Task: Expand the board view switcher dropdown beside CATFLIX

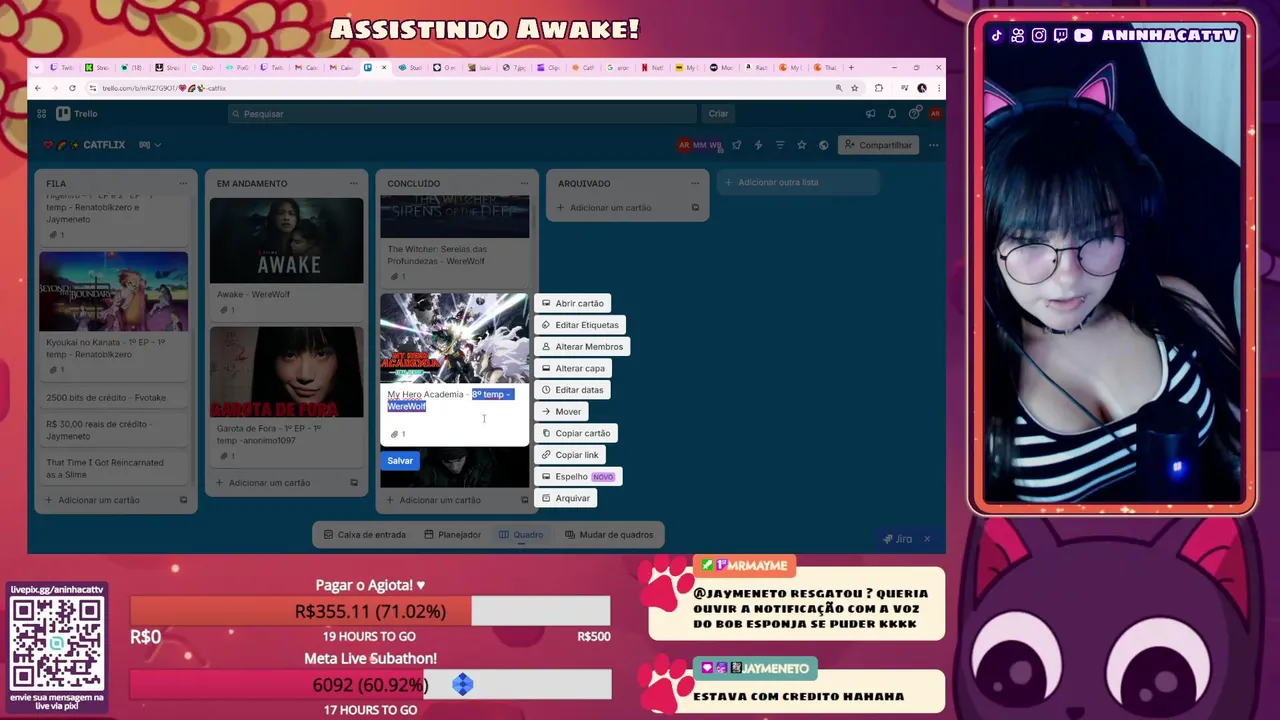Action: 150,145
